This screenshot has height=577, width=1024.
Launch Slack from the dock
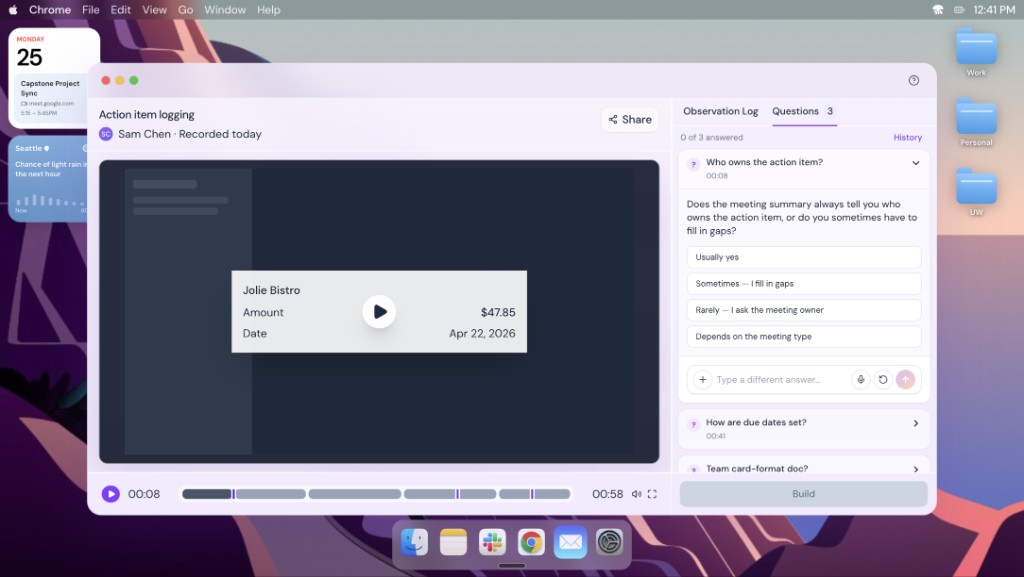492,542
